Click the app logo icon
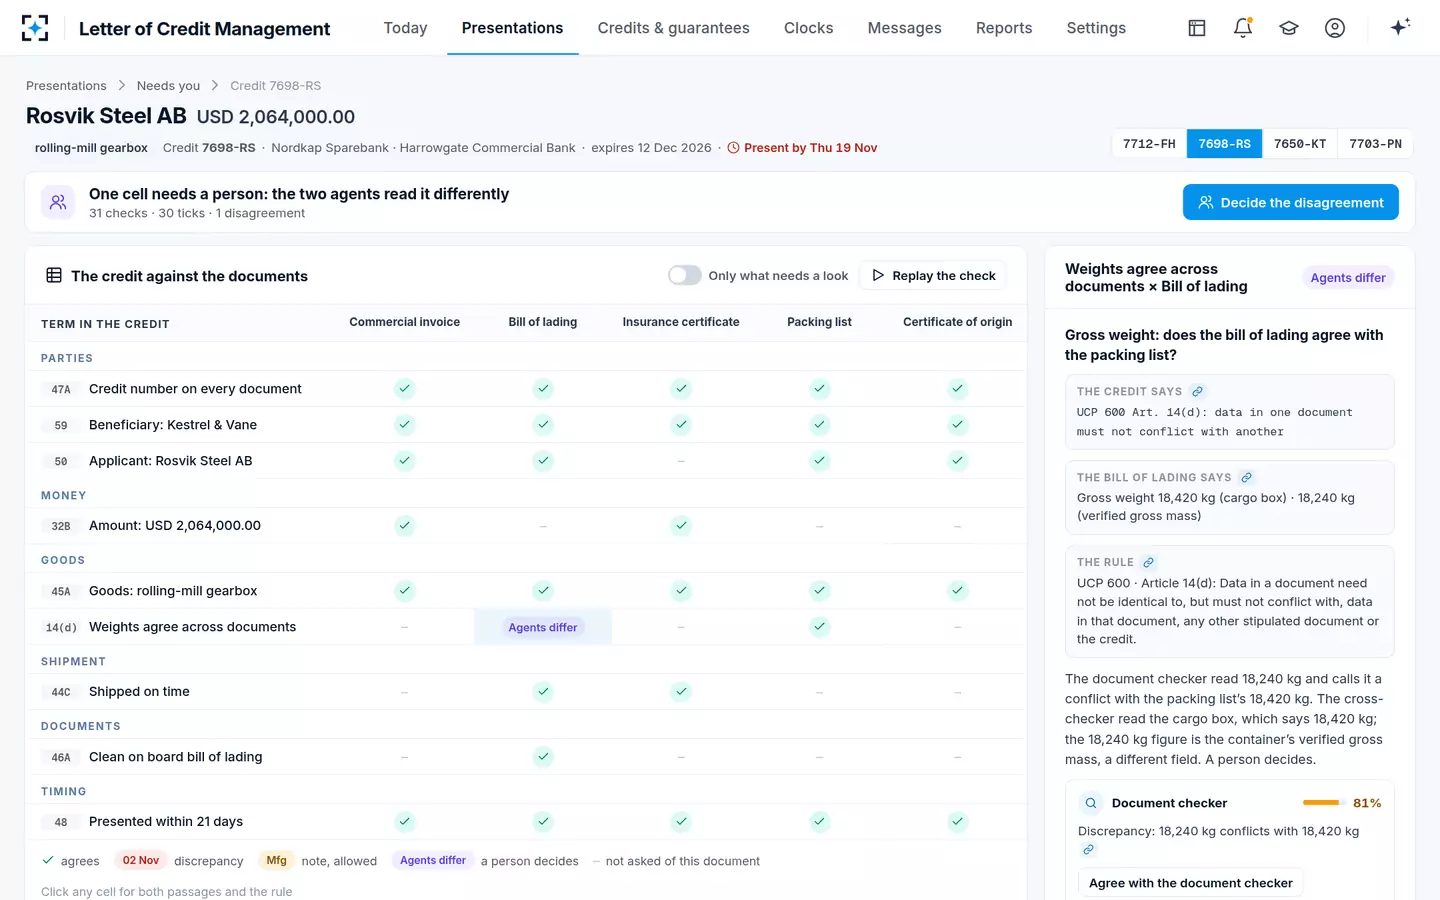Screen dimensions: 1440x900 35,28
